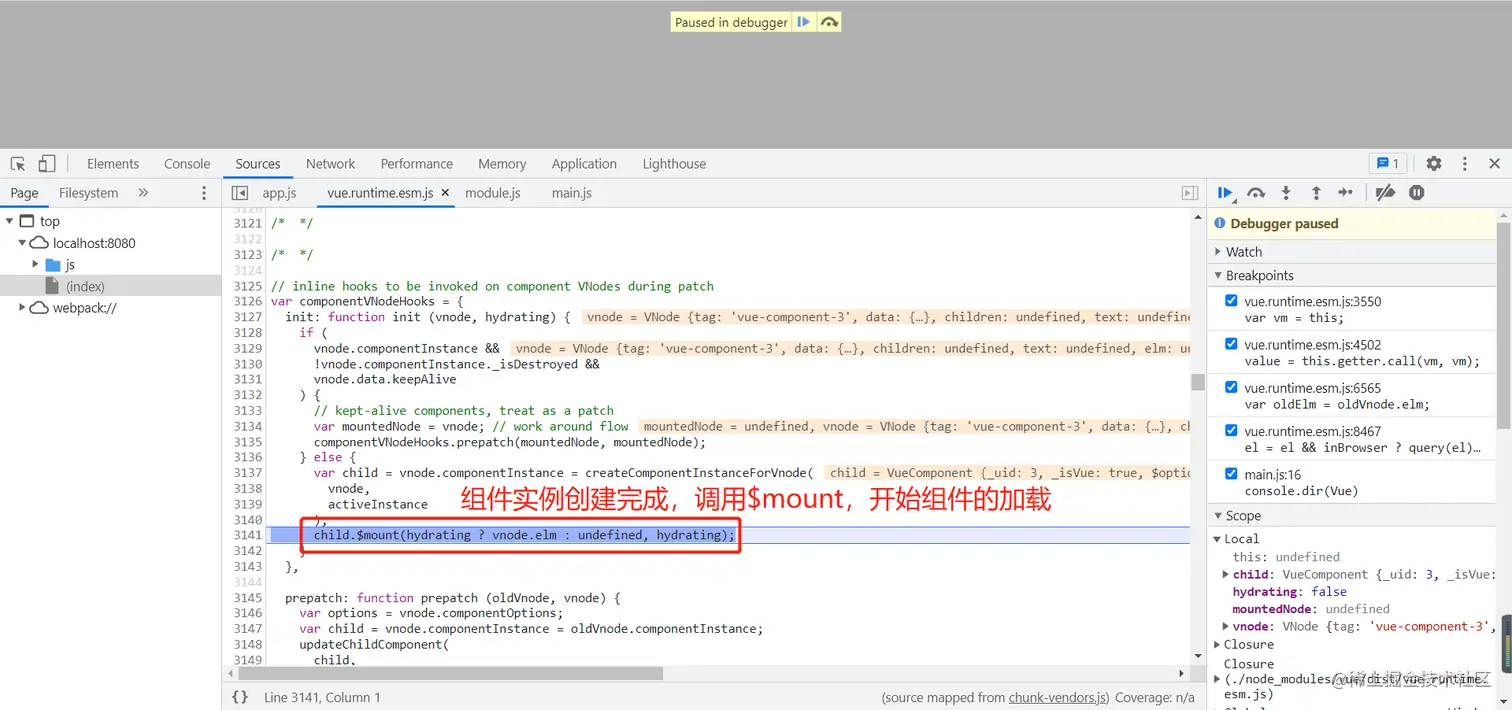Switch to the Elements panel
Viewport: 1512px width, 710px height.
pos(113,164)
